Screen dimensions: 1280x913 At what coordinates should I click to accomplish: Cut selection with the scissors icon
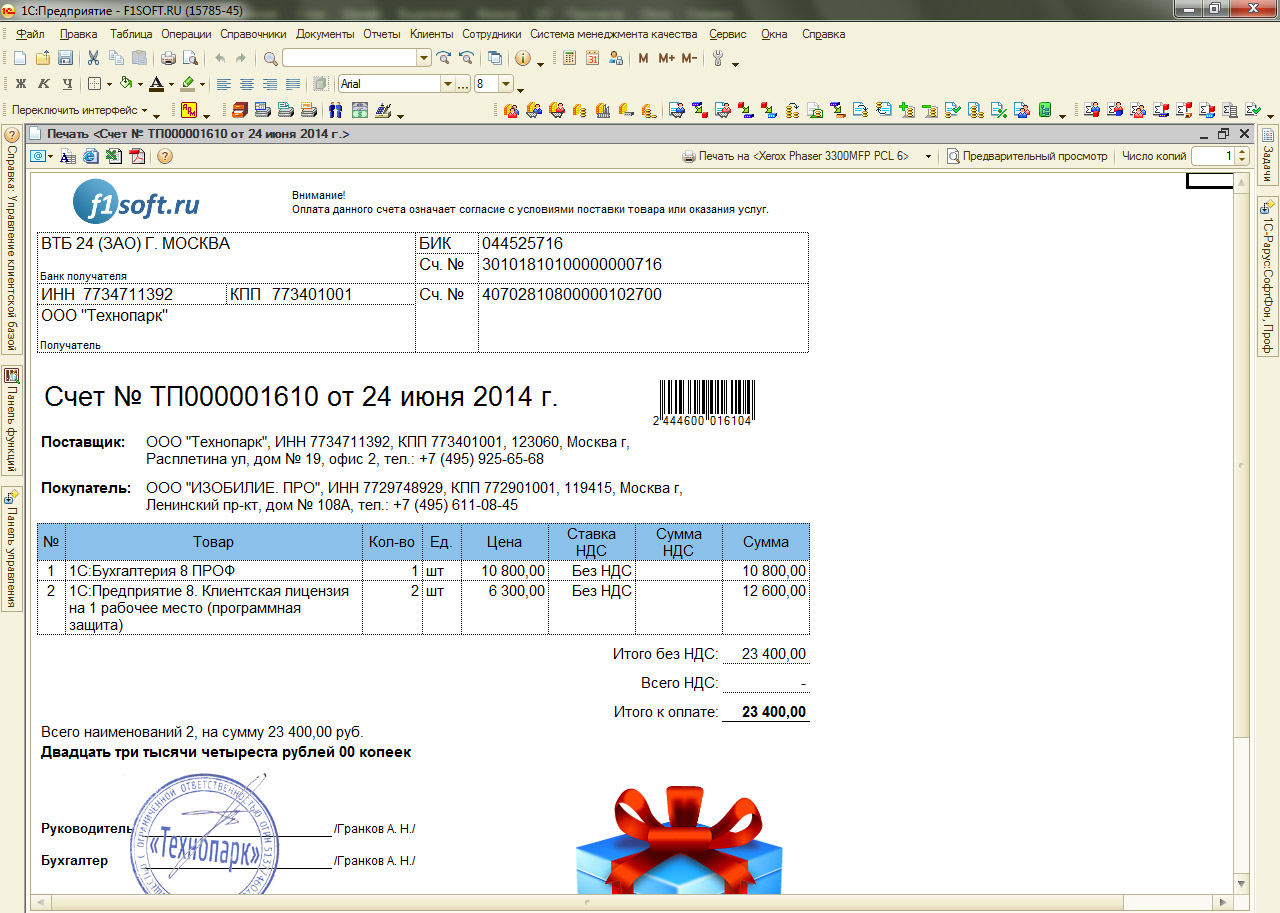(93, 58)
